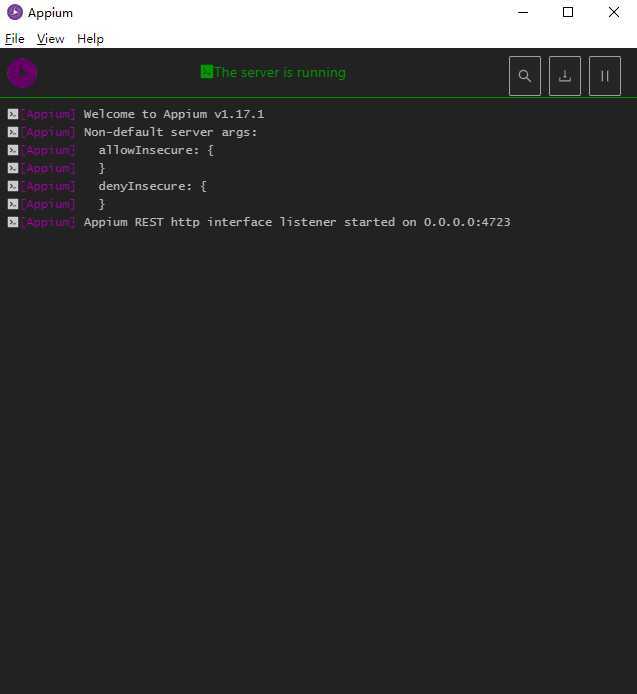637x694 pixels.
Task: Click terminal icon beside 'allowInsecure' line
Action: (13, 150)
